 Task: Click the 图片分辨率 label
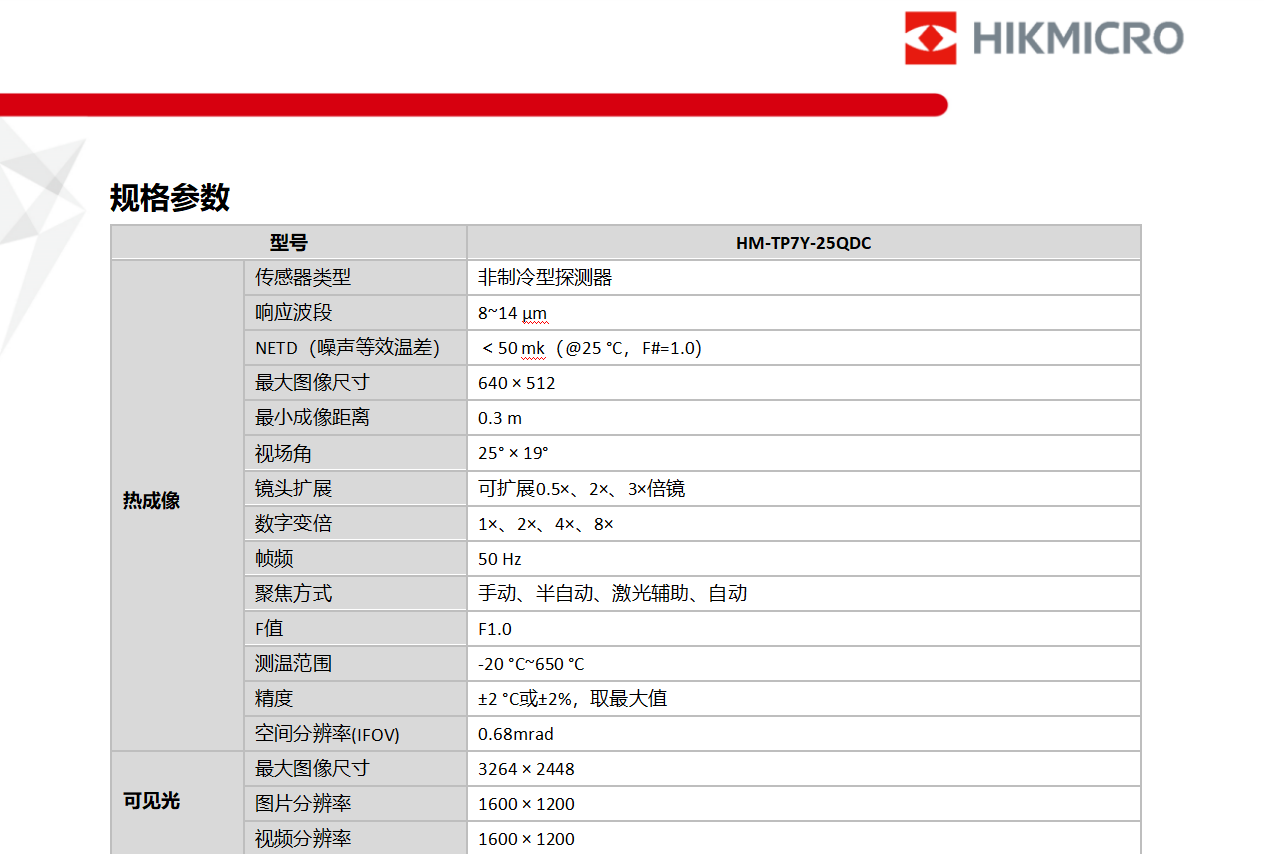click(x=303, y=803)
